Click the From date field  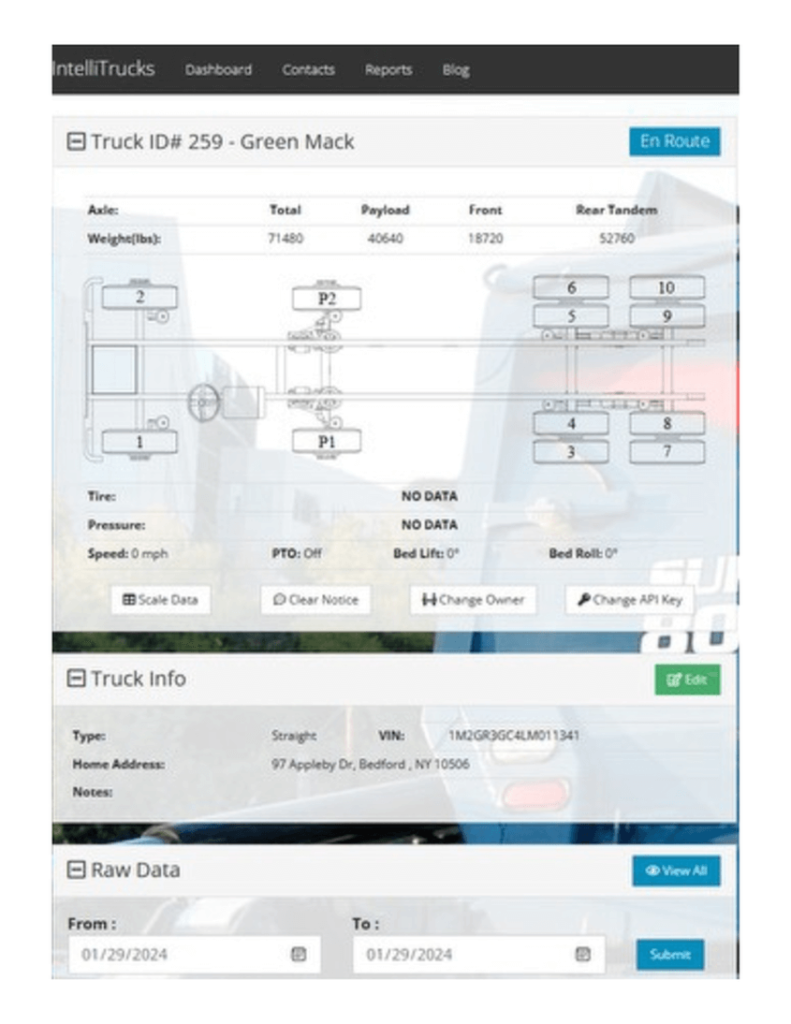point(194,955)
